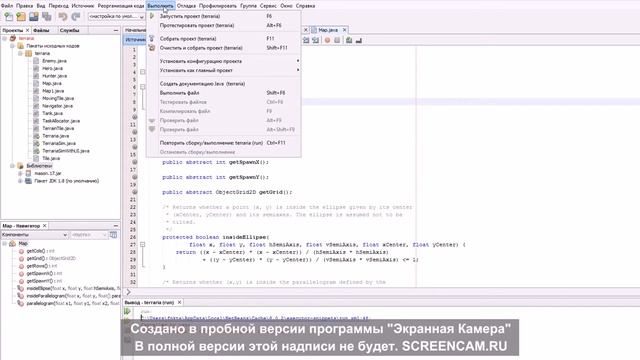Collapse the Пакеты исходных кодов node

[12, 46]
